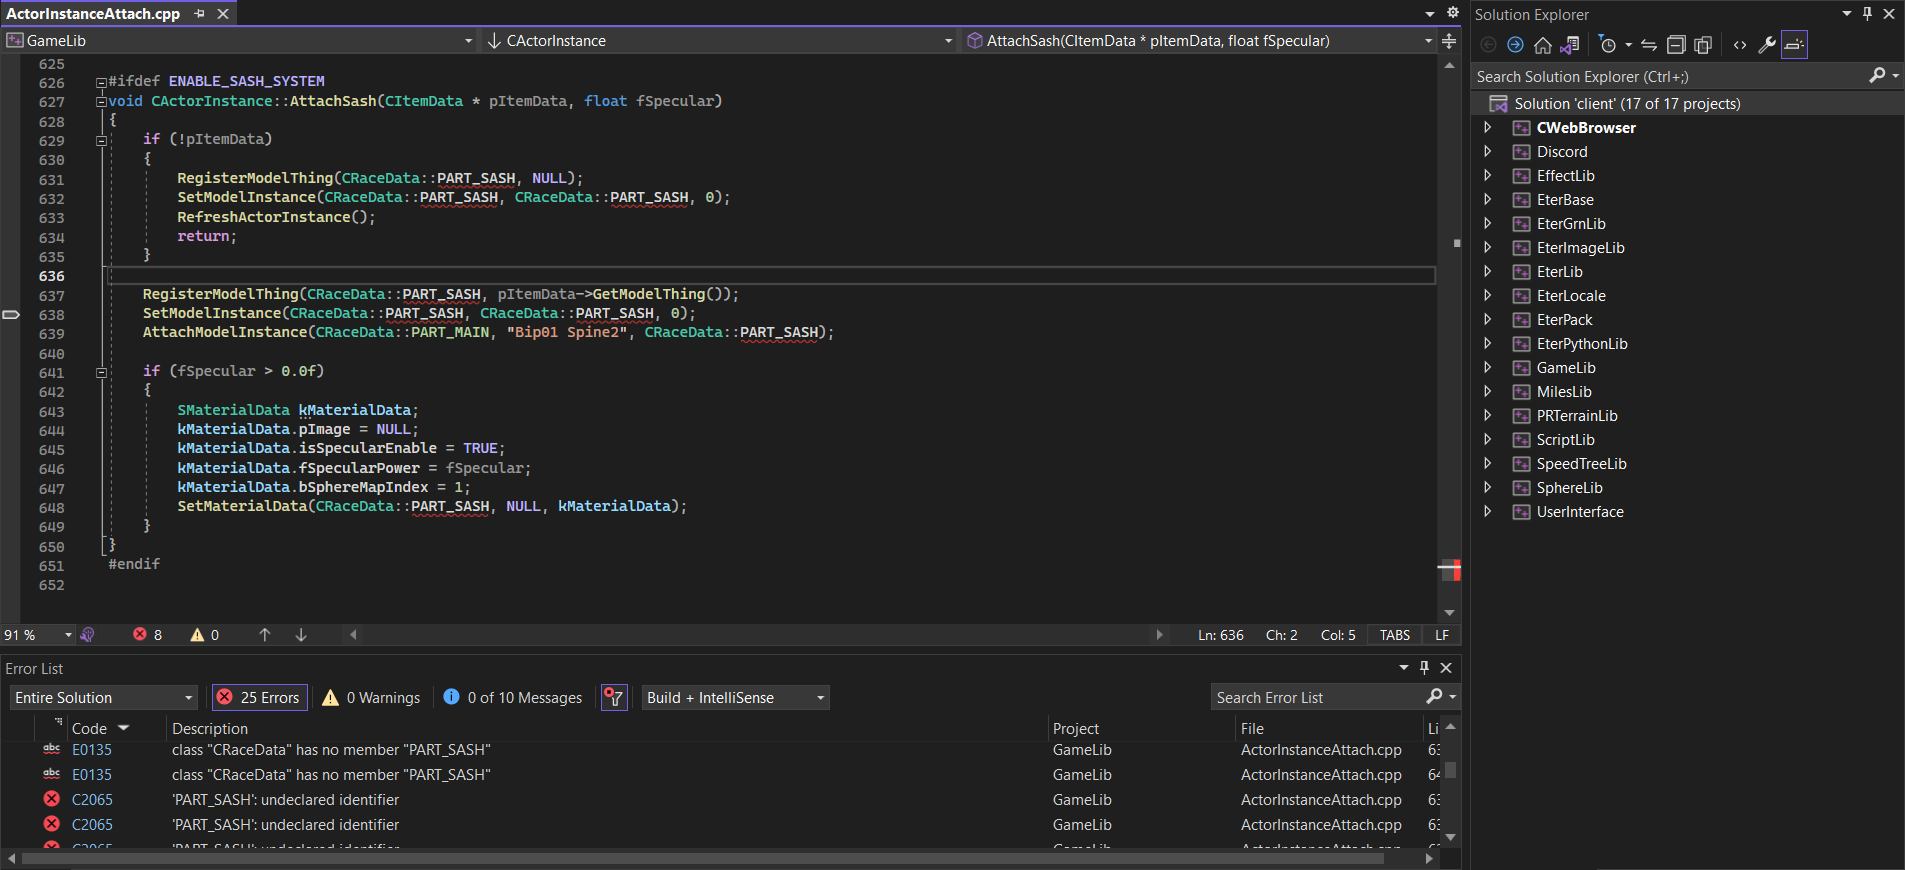Click Sync with Active Document icon
The height and width of the screenshot is (870, 1905).
1649,45
